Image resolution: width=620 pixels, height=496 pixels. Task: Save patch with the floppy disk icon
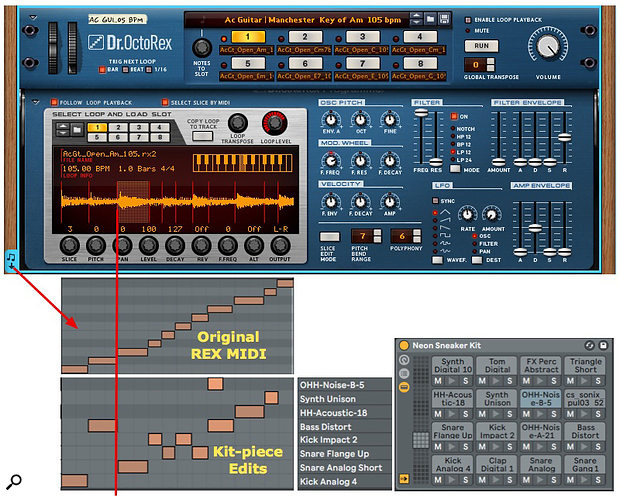point(444,19)
